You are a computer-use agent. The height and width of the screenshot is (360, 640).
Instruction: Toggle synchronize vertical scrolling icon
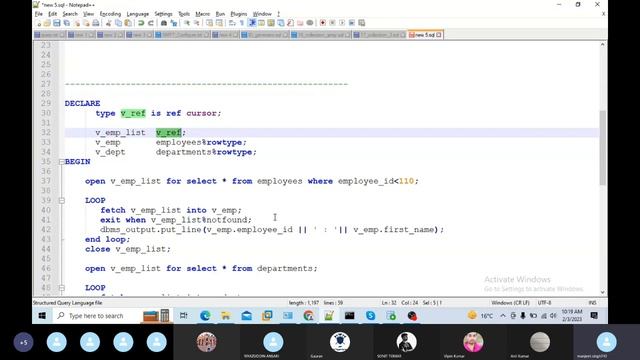point(209,23)
